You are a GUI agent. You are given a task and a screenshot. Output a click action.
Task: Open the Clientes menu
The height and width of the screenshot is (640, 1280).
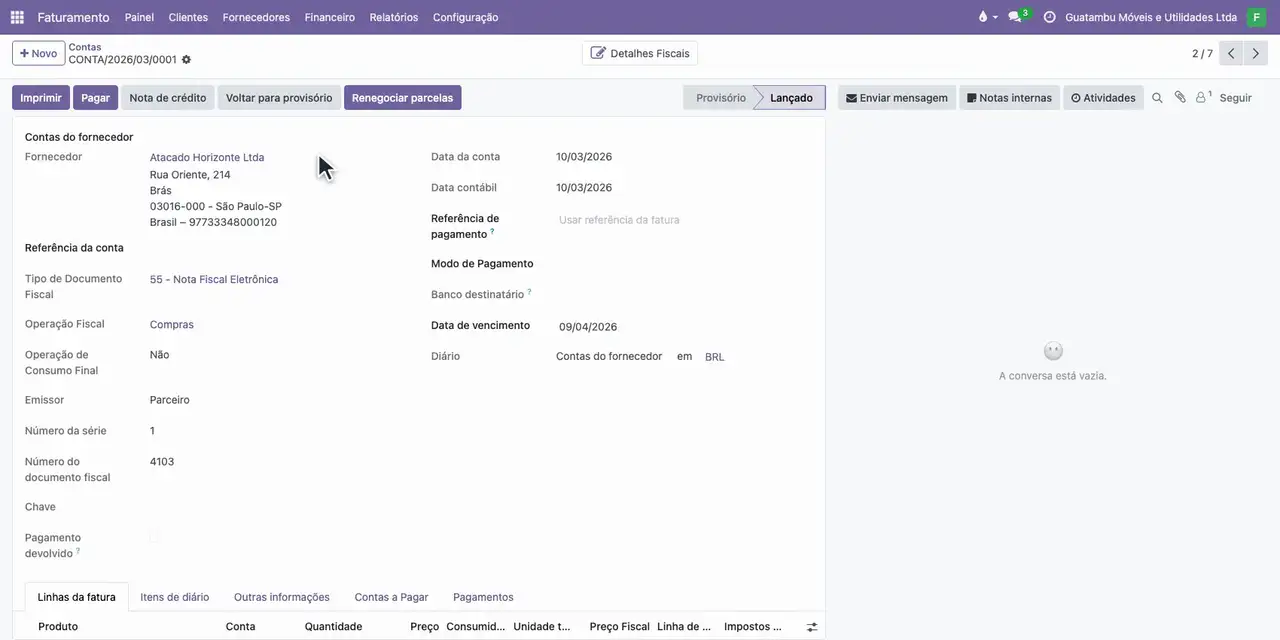pyautogui.click(x=188, y=17)
